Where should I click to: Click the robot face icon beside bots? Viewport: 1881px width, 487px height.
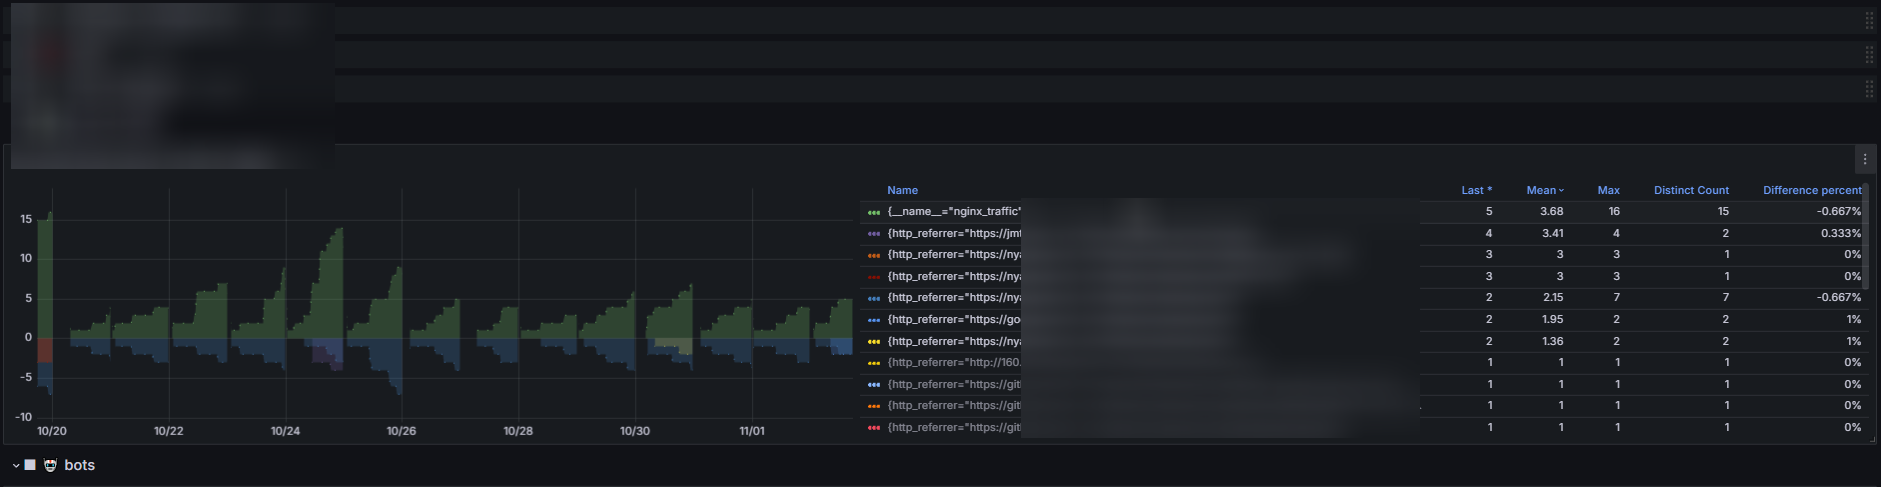pyautogui.click(x=50, y=465)
